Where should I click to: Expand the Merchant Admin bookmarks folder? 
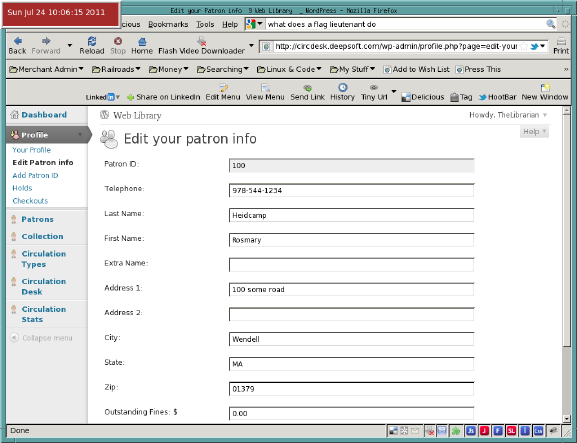pyautogui.click(x=46, y=69)
